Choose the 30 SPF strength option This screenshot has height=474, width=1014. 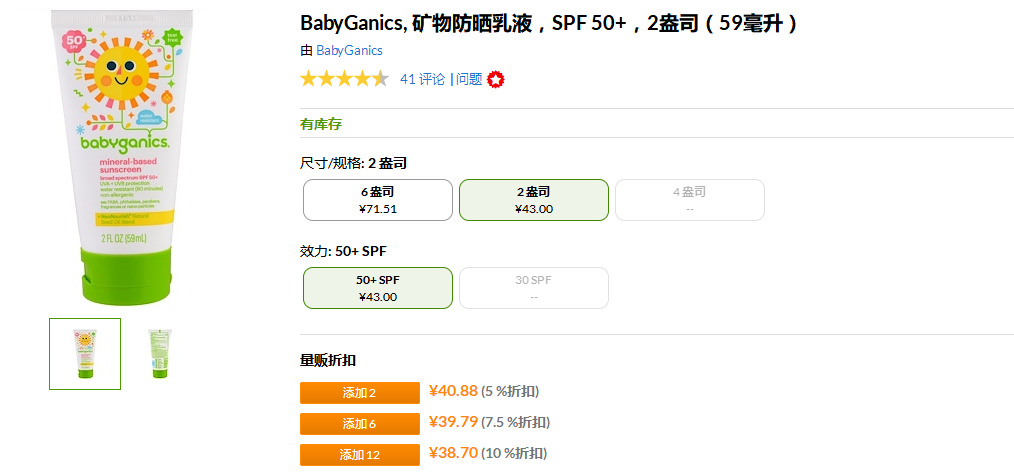[533, 288]
